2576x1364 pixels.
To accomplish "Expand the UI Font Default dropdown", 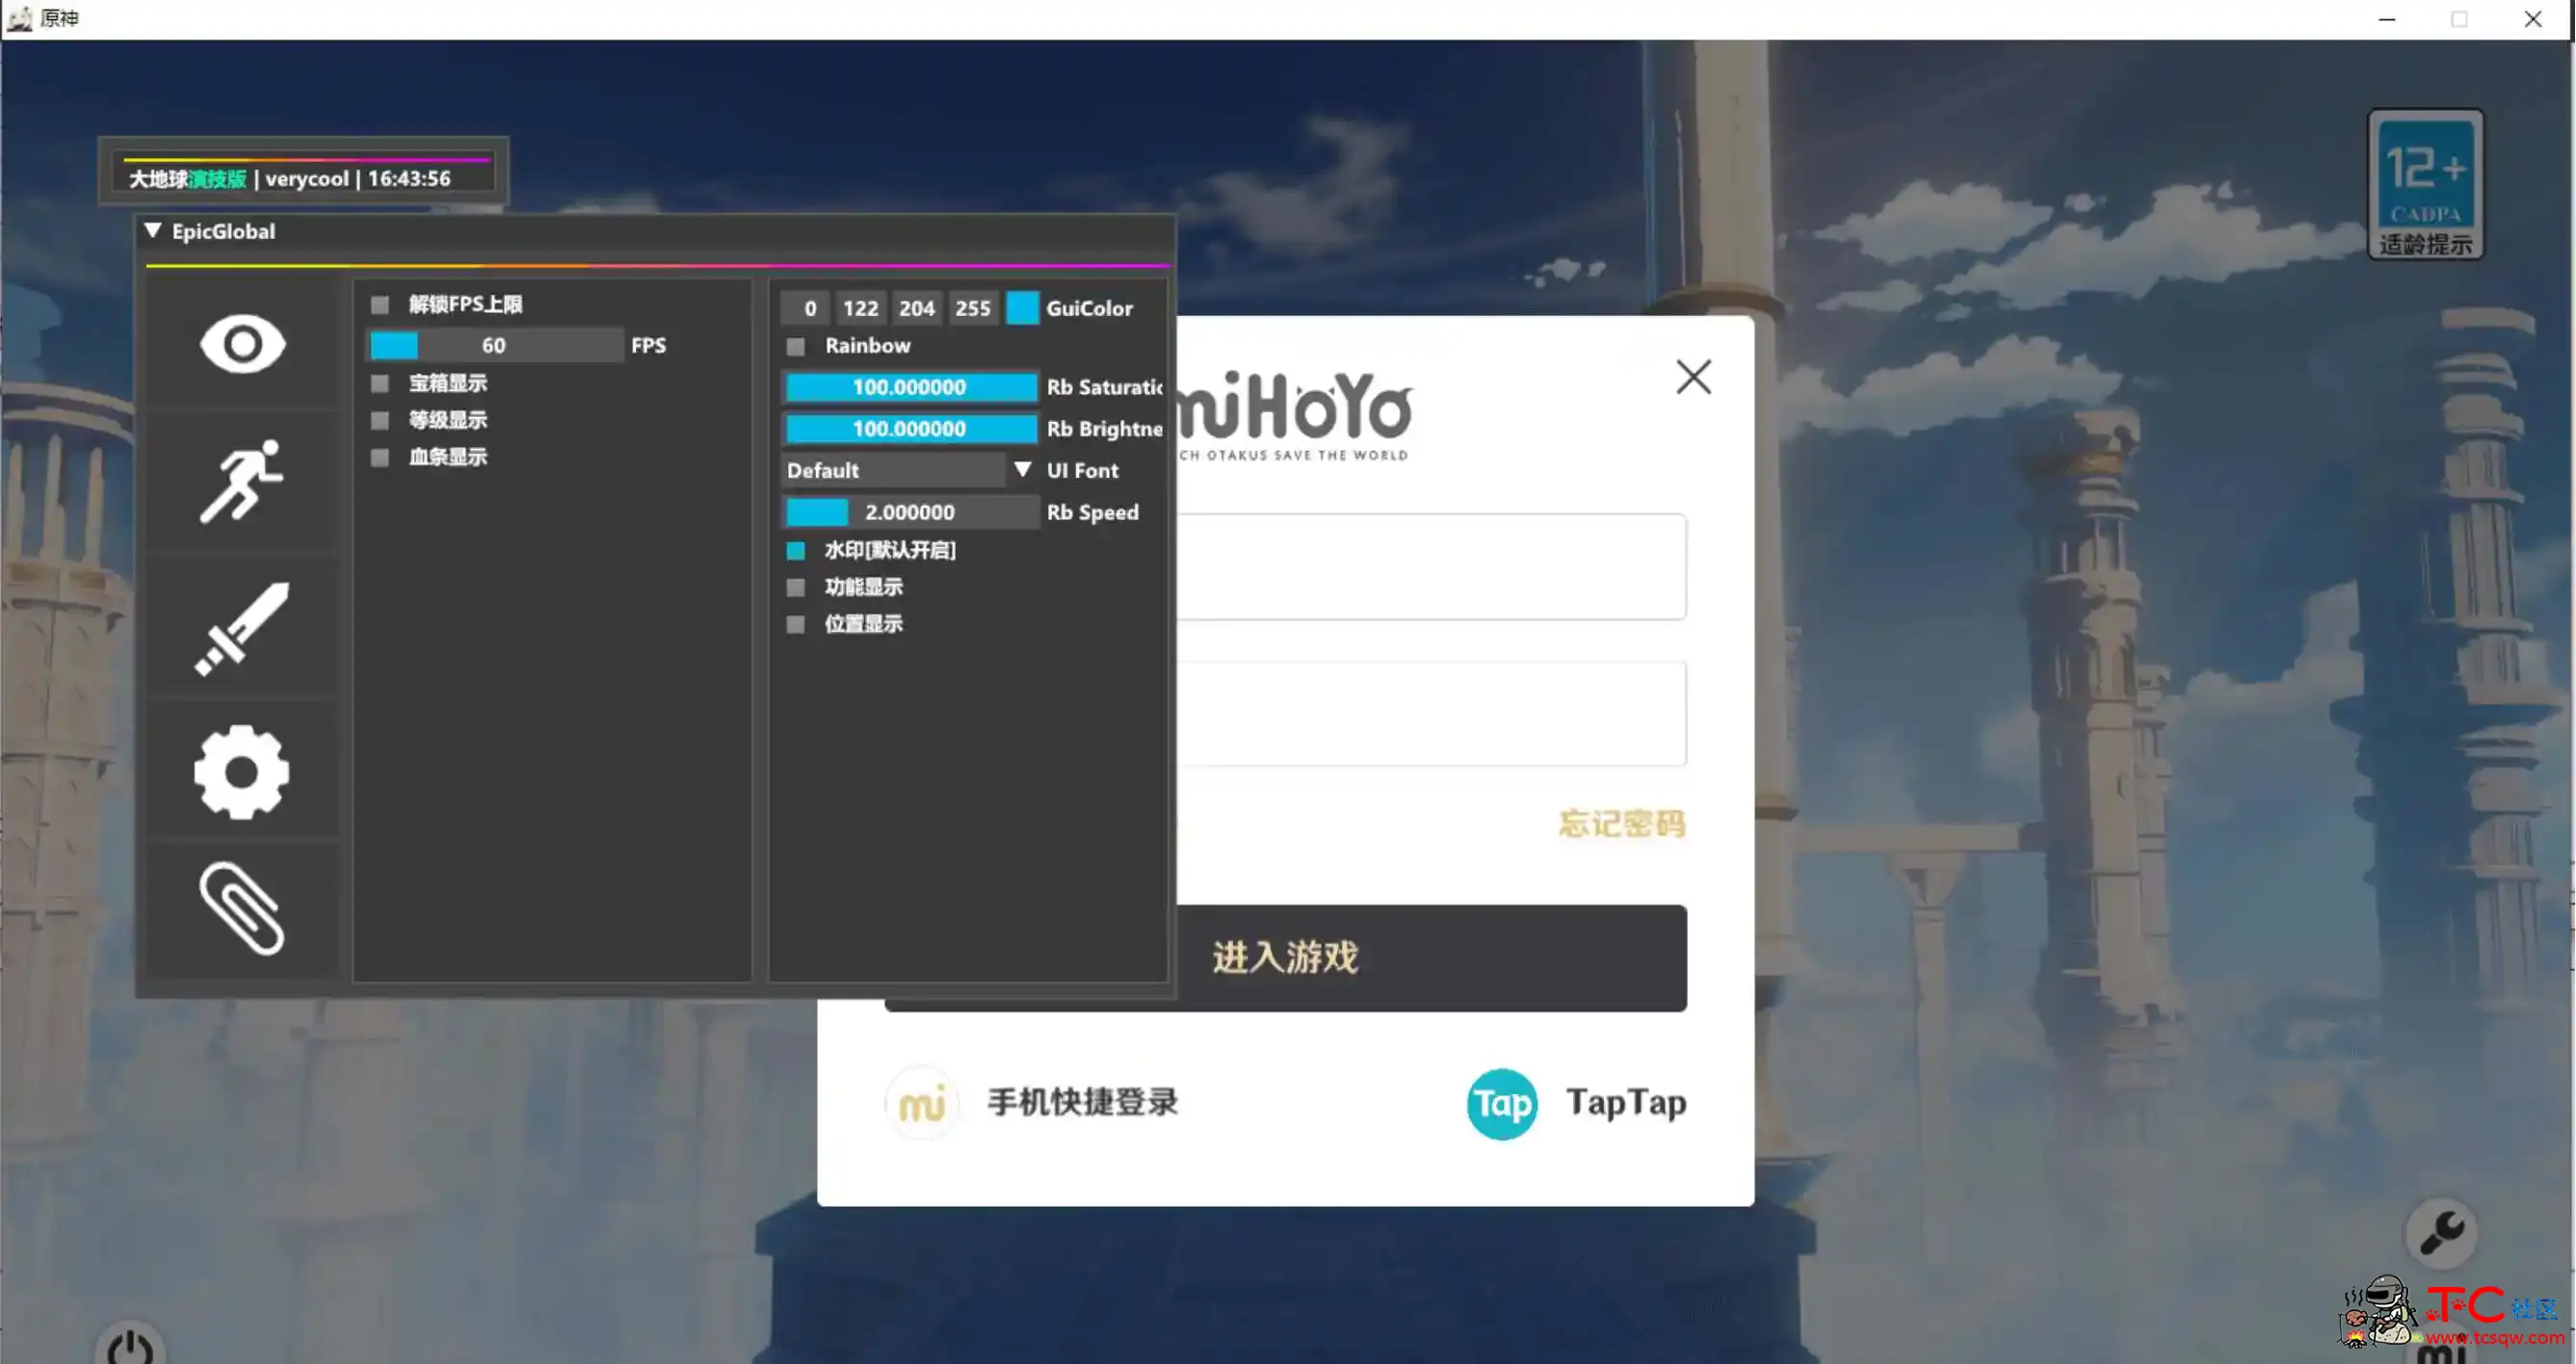I will 908,470.
